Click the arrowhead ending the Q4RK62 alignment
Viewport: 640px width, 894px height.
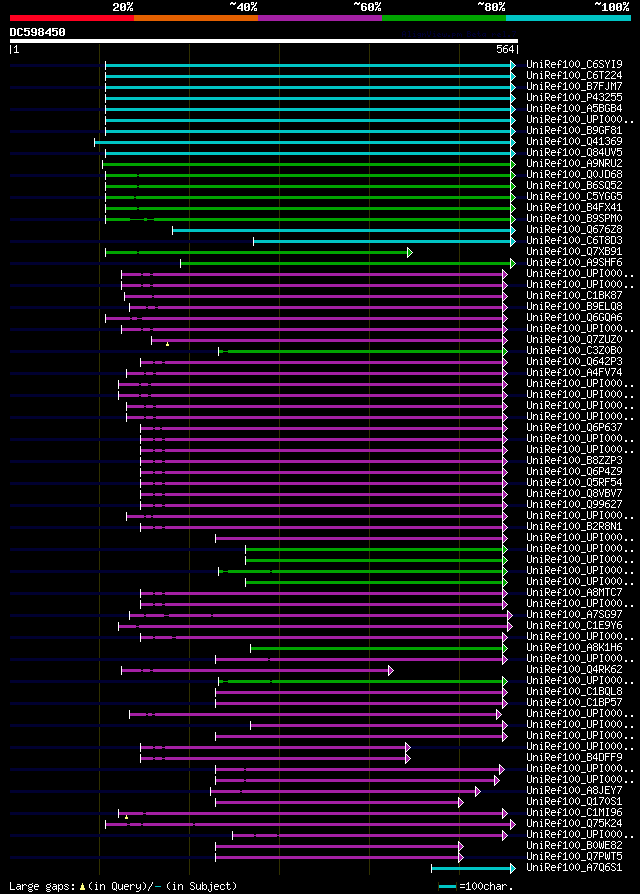click(391, 670)
